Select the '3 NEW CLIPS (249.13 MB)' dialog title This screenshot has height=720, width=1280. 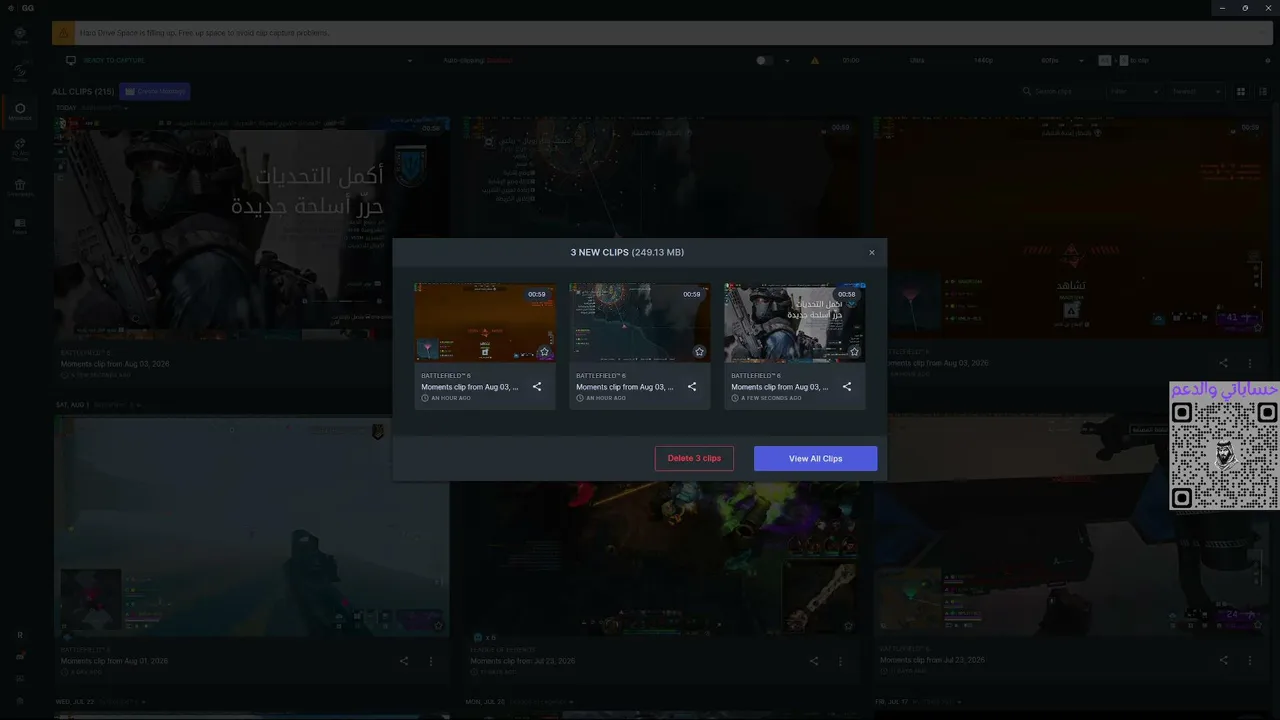tap(628, 253)
